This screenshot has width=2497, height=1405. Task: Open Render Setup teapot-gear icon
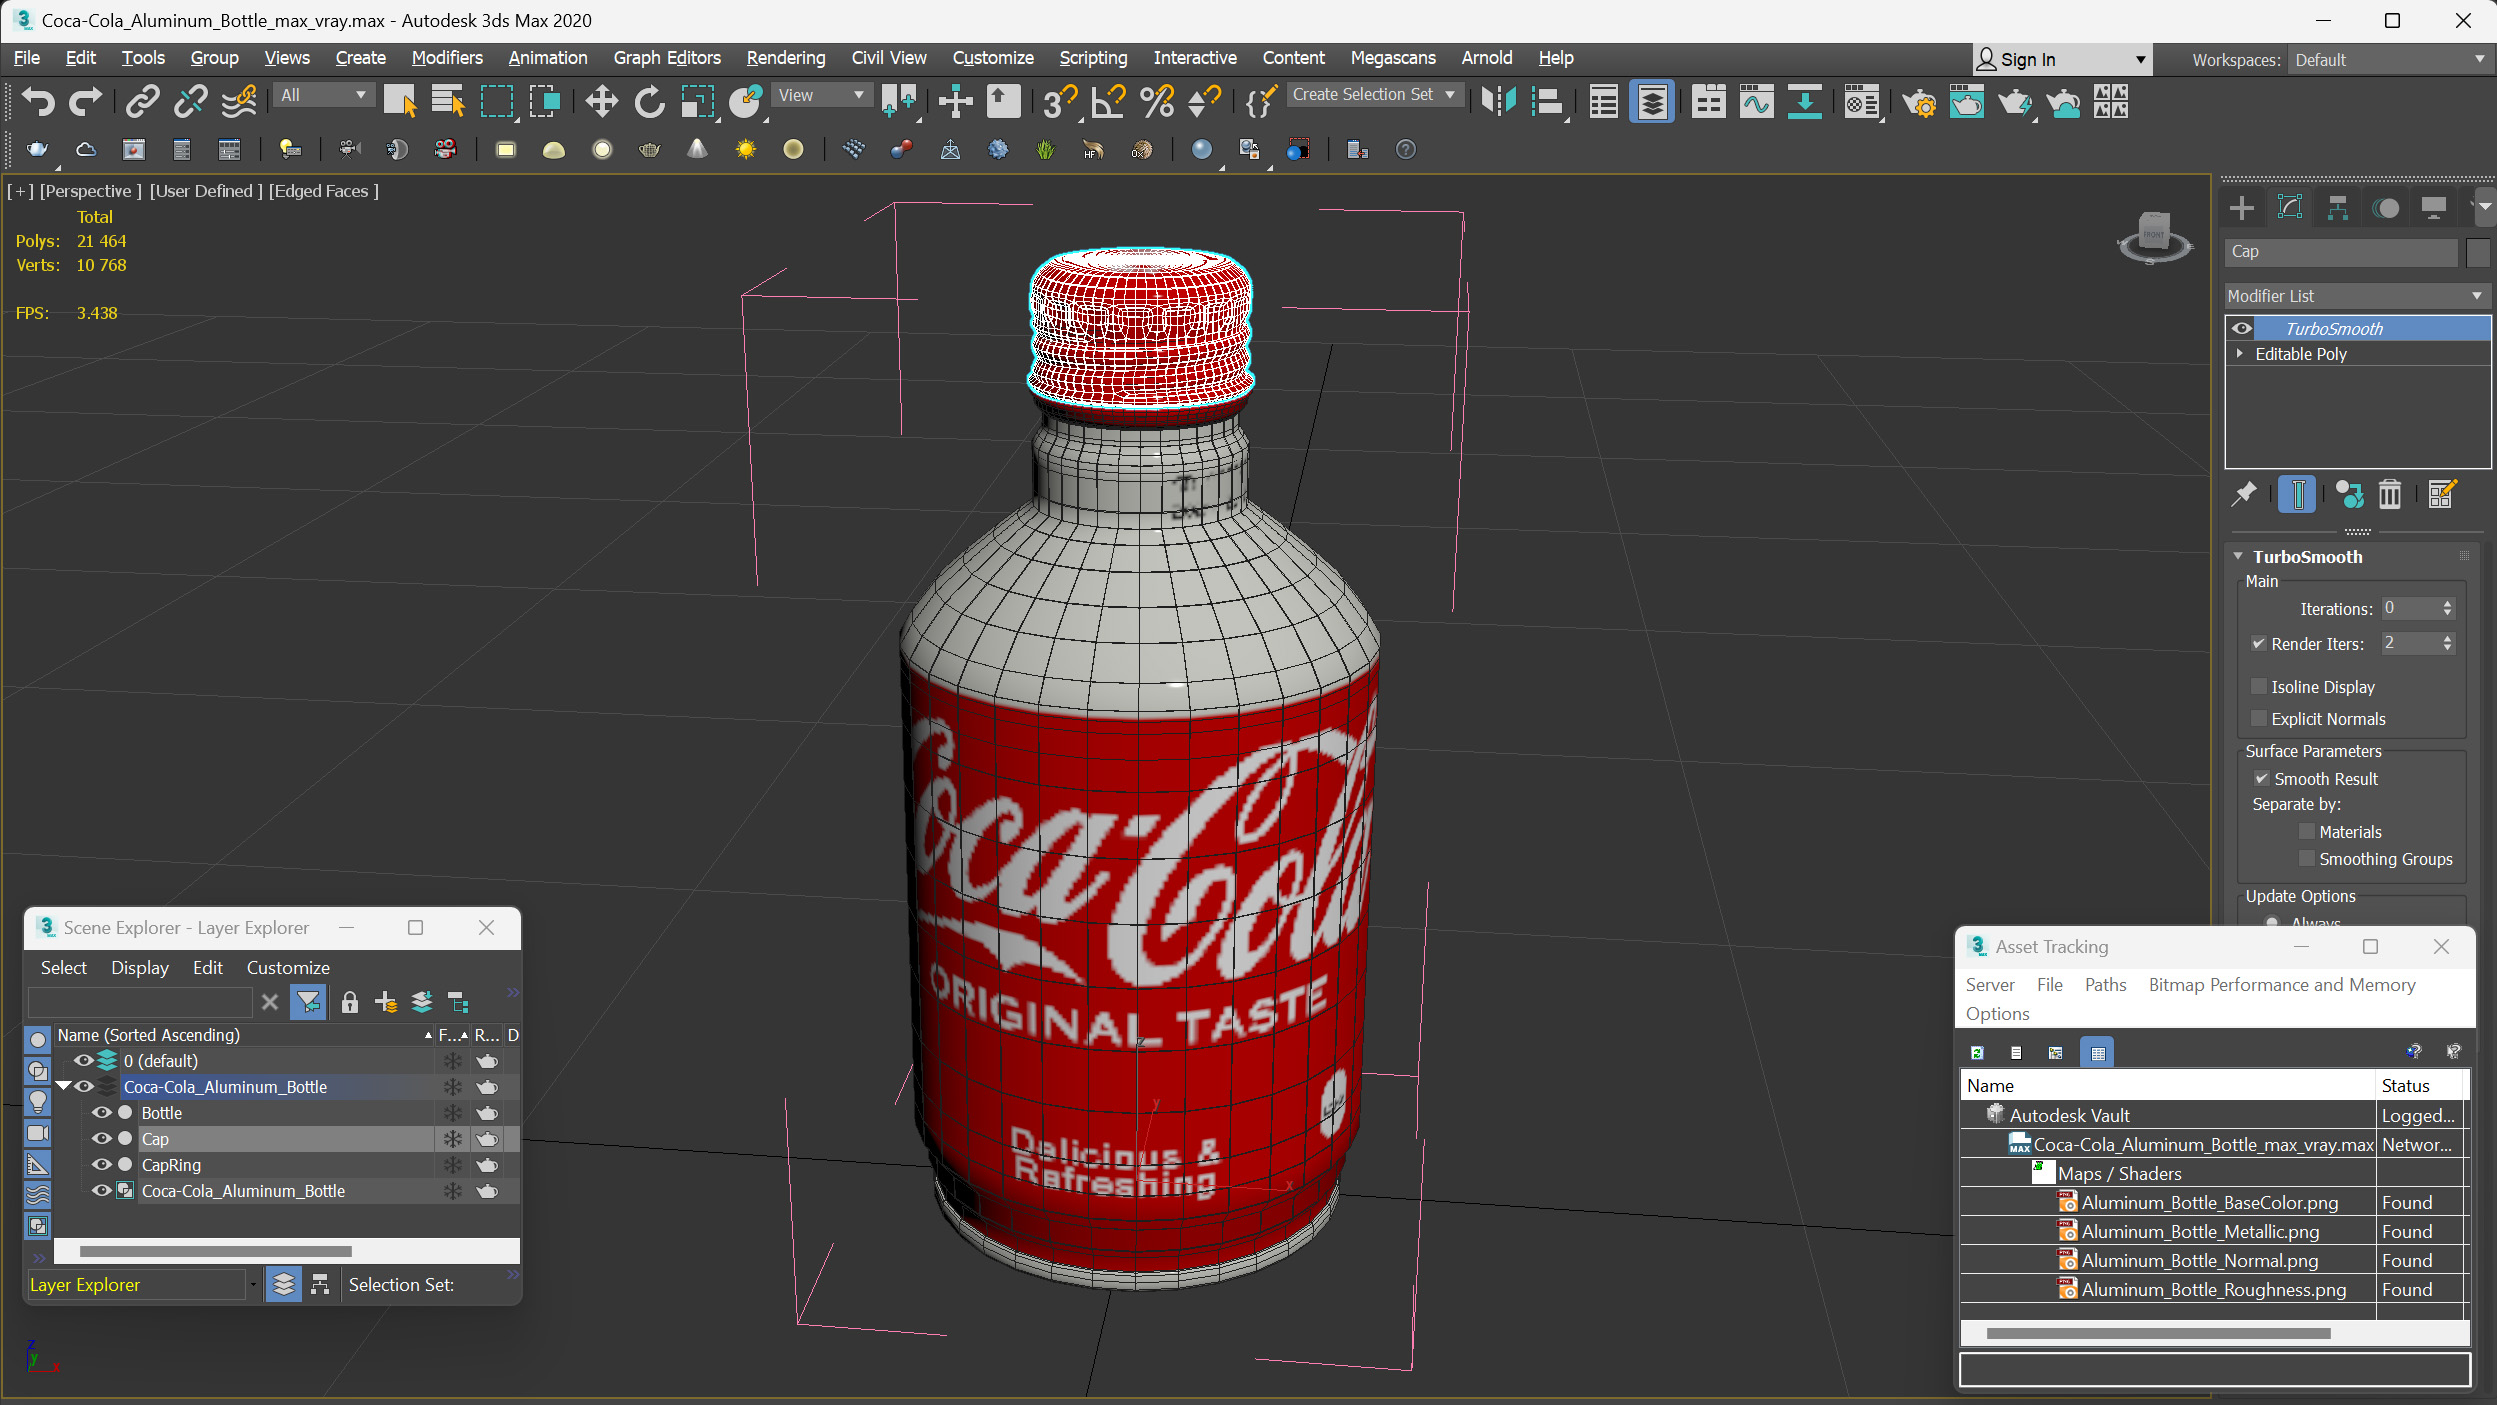[1918, 102]
